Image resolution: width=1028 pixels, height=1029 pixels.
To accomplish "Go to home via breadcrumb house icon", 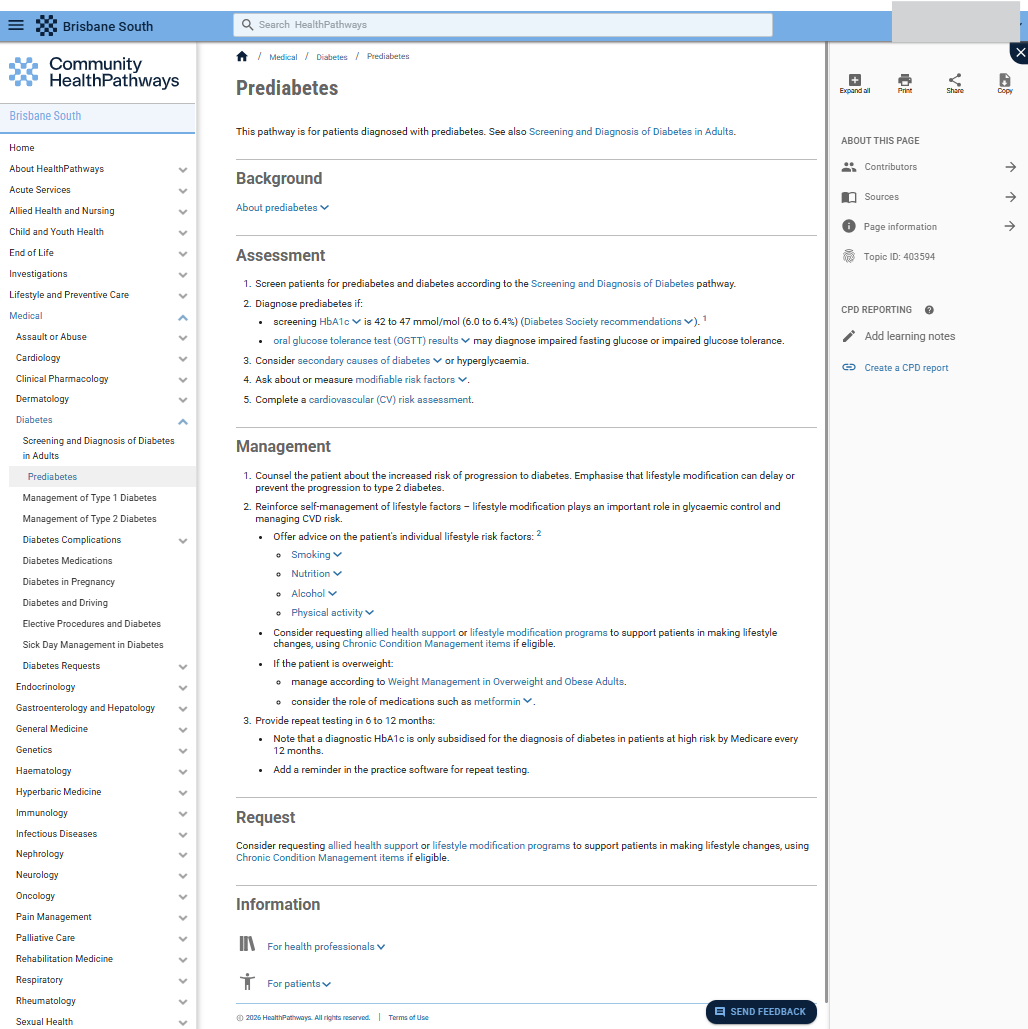I will point(242,57).
